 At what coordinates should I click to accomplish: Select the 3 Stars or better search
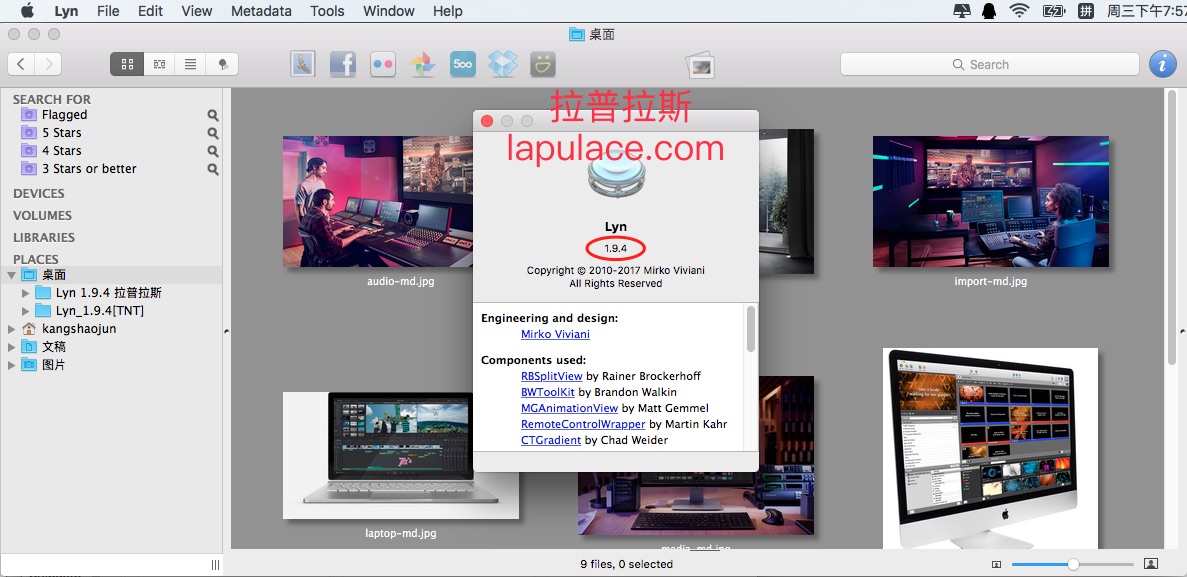tap(89, 169)
